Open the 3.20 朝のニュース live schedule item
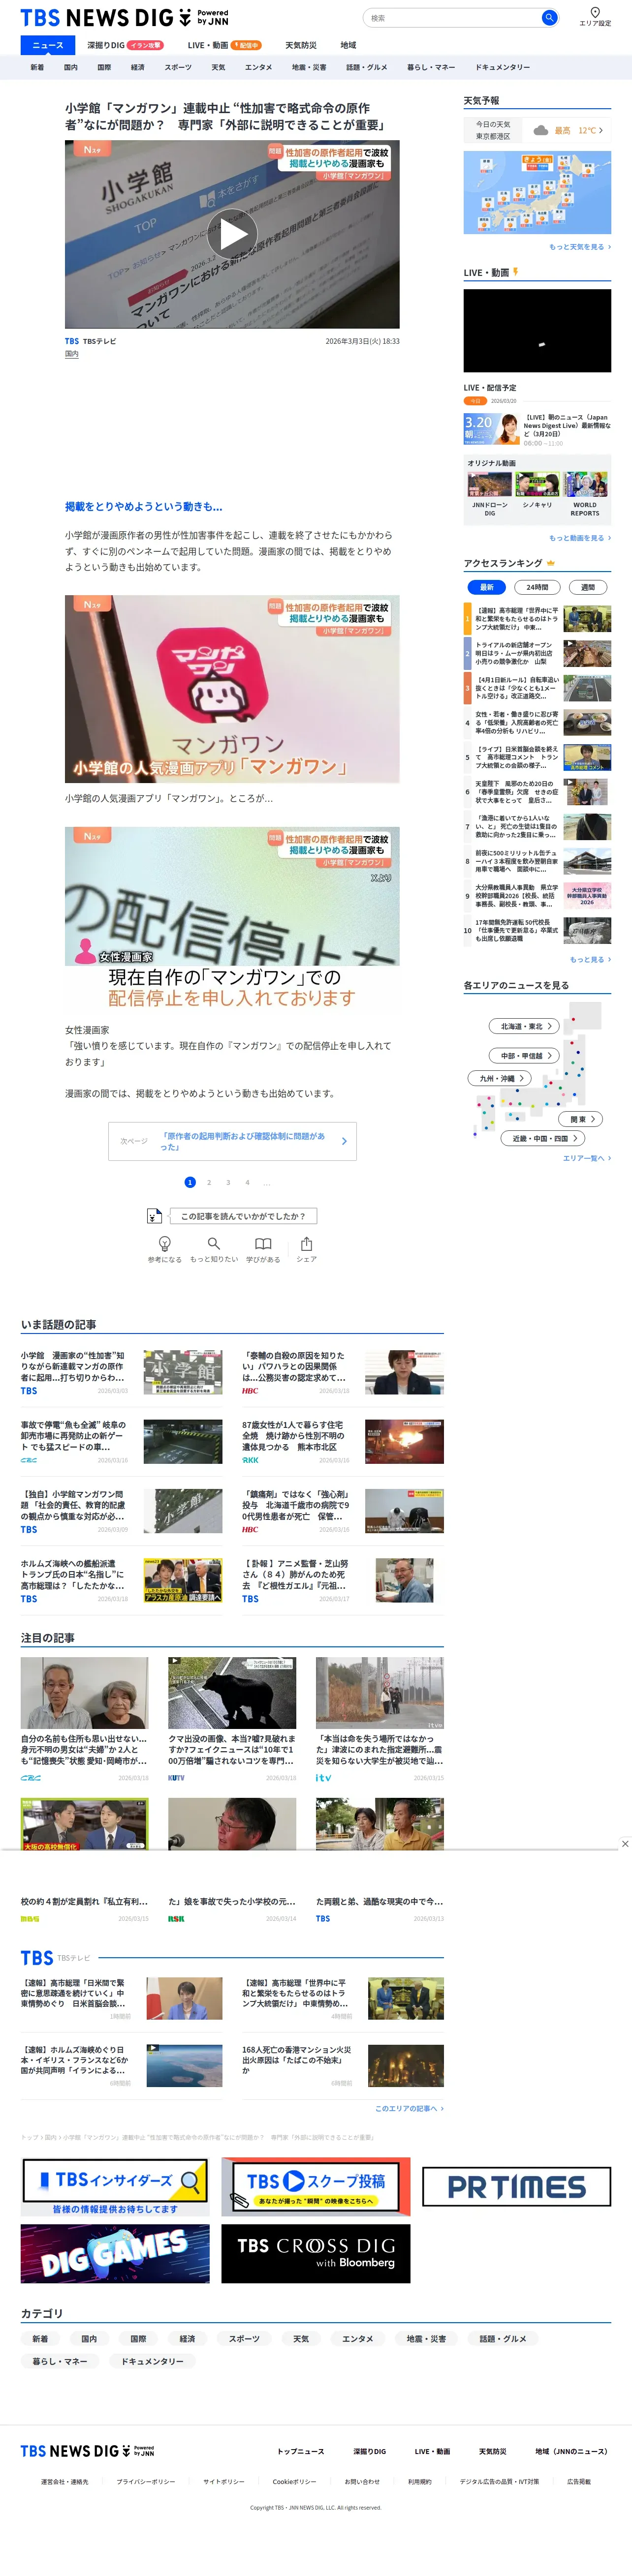The image size is (632, 2576). tap(537, 429)
